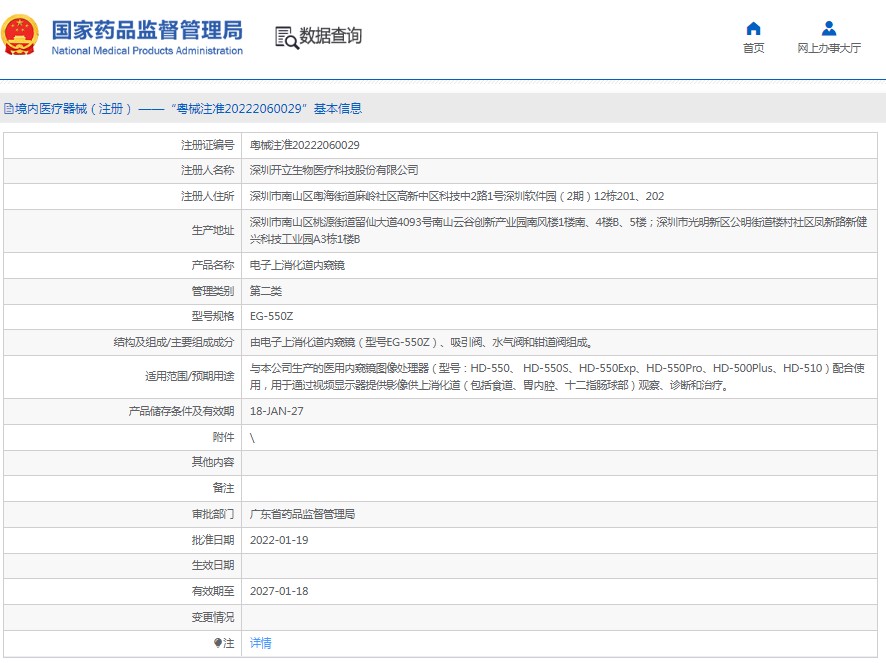This screenshot has height=663, width=886.
Task: Go to 首页 via its text label
Action: [753, 48]
